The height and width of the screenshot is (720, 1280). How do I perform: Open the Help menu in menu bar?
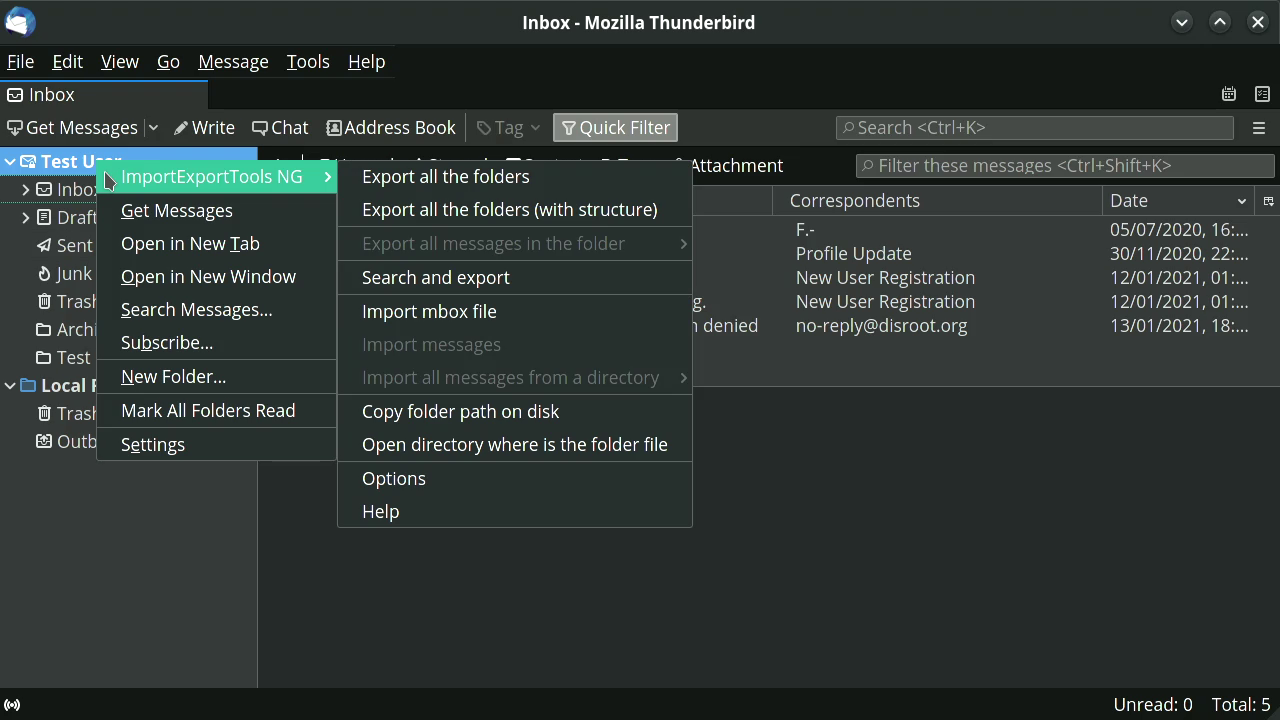366,62
